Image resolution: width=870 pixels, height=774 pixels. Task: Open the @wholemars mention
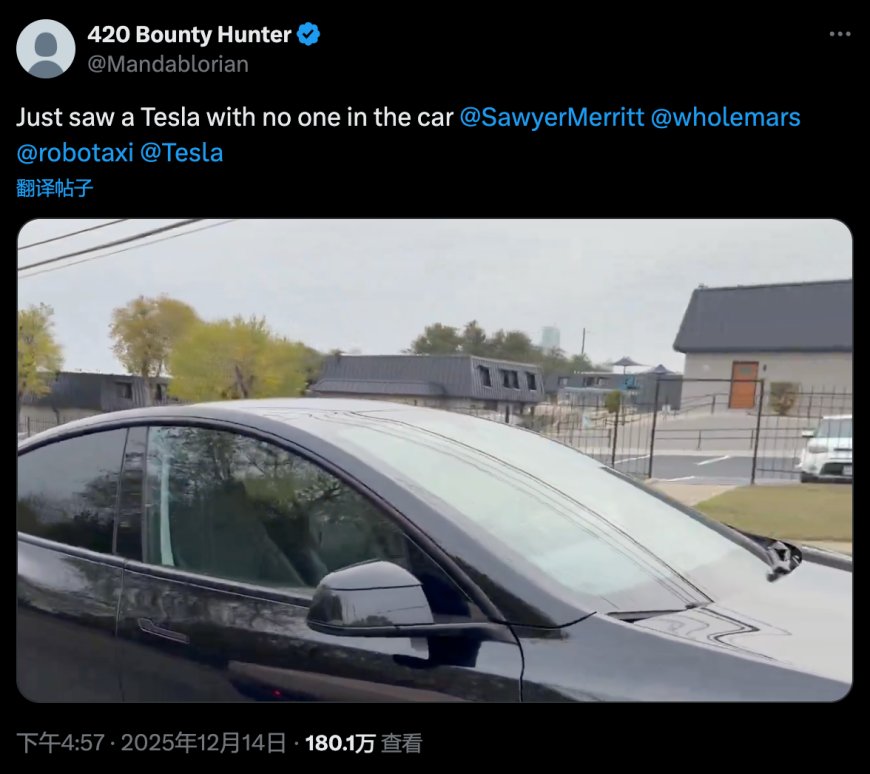[x=725, y=117]
